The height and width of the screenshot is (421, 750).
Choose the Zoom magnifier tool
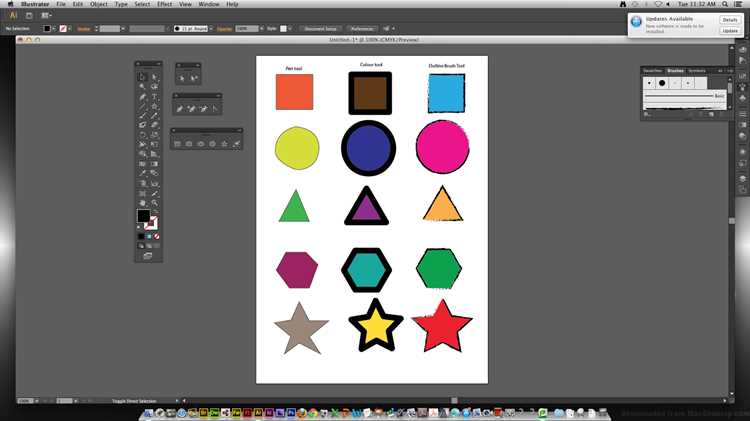pyautogui.click(x=154, y=203)
